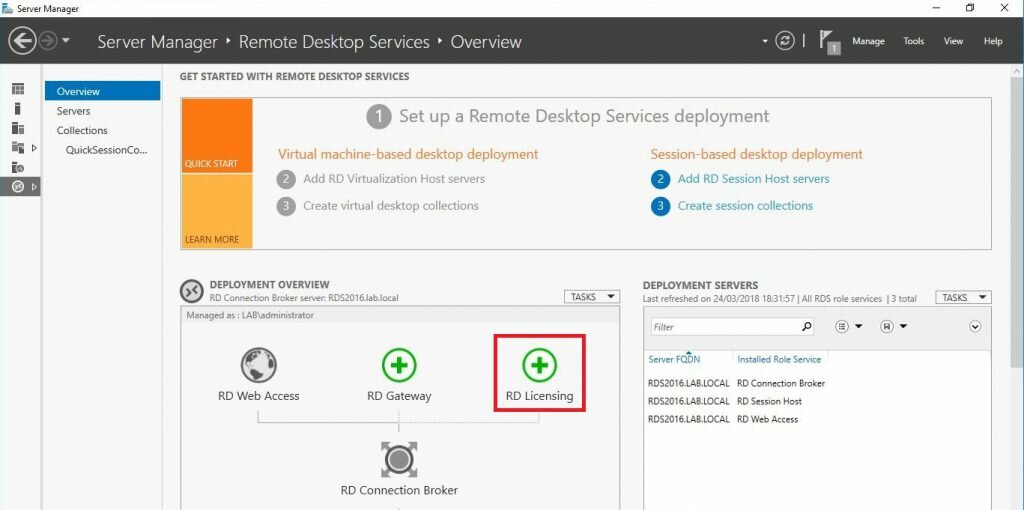Click Add RD Virtualization Host servers
The width and height of the screenshot is (1024, 510).
coord(394,178)
